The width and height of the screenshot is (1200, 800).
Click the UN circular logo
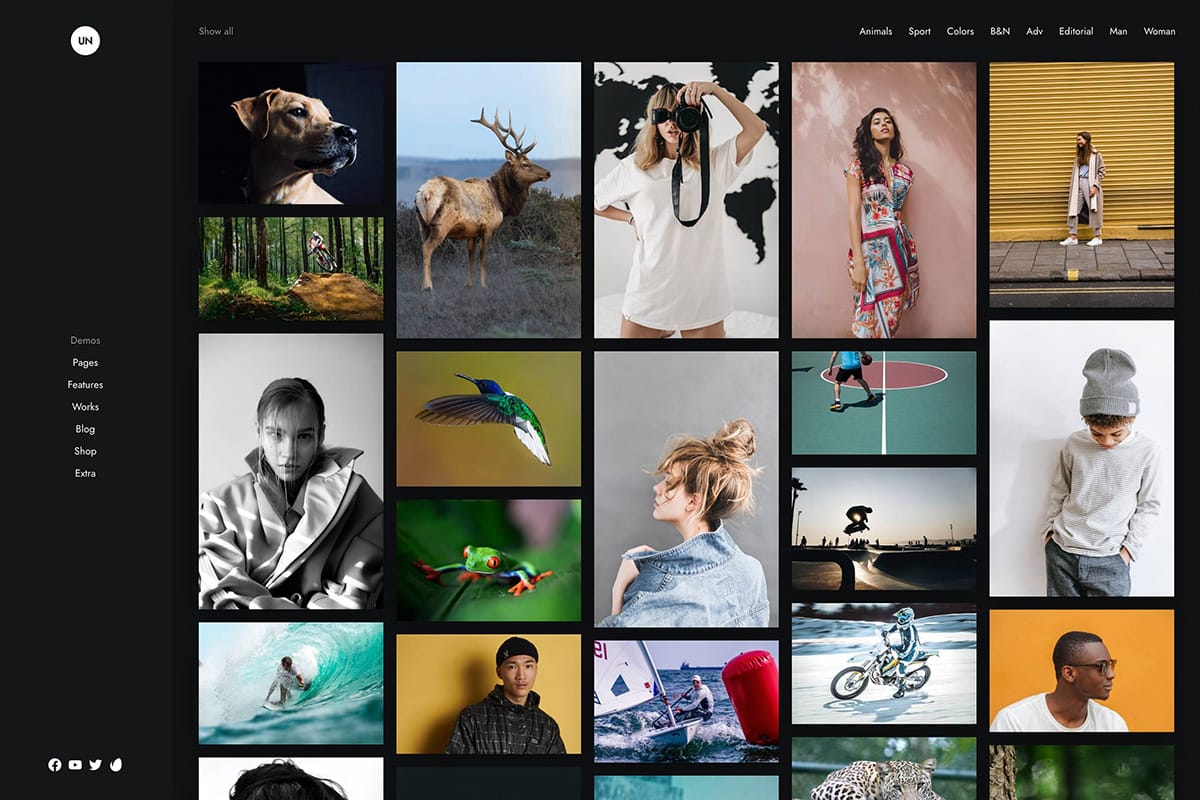pos(85,40)
